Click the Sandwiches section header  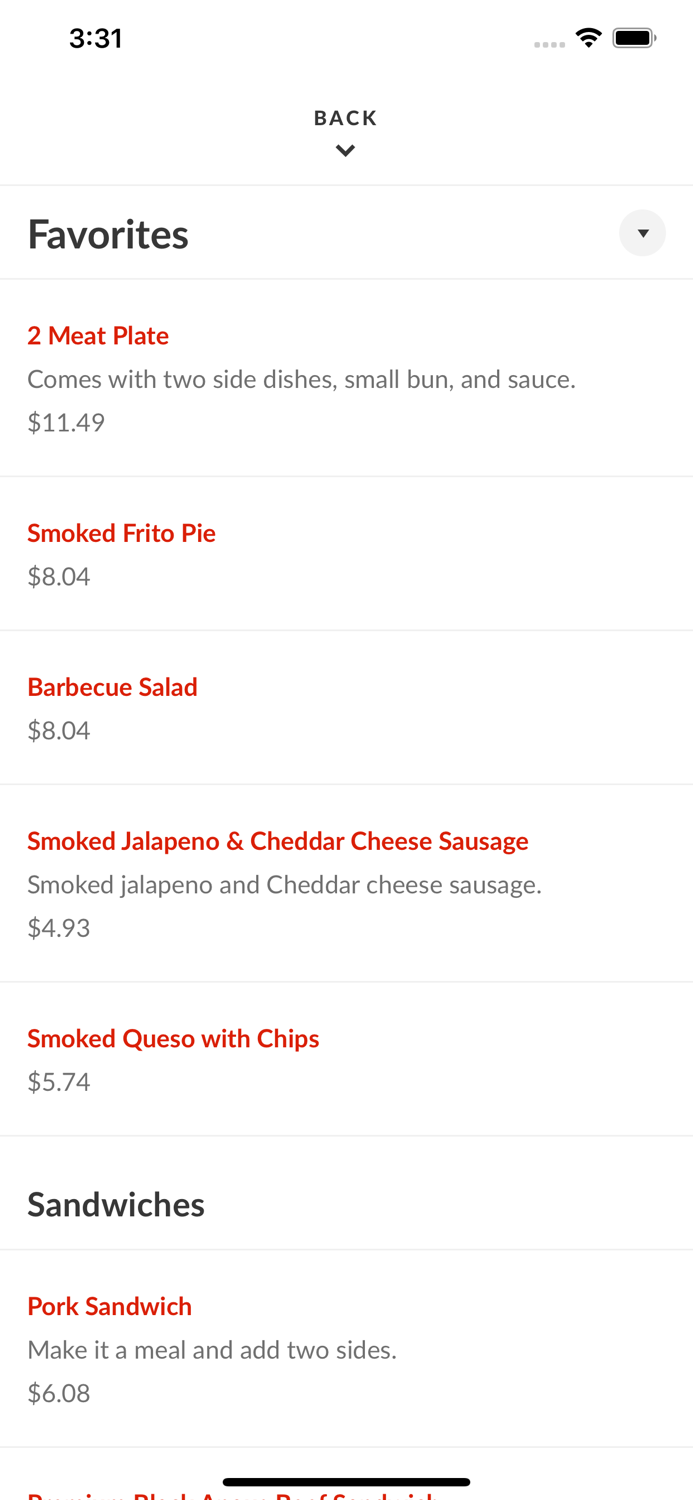(x=116, y=1204)
